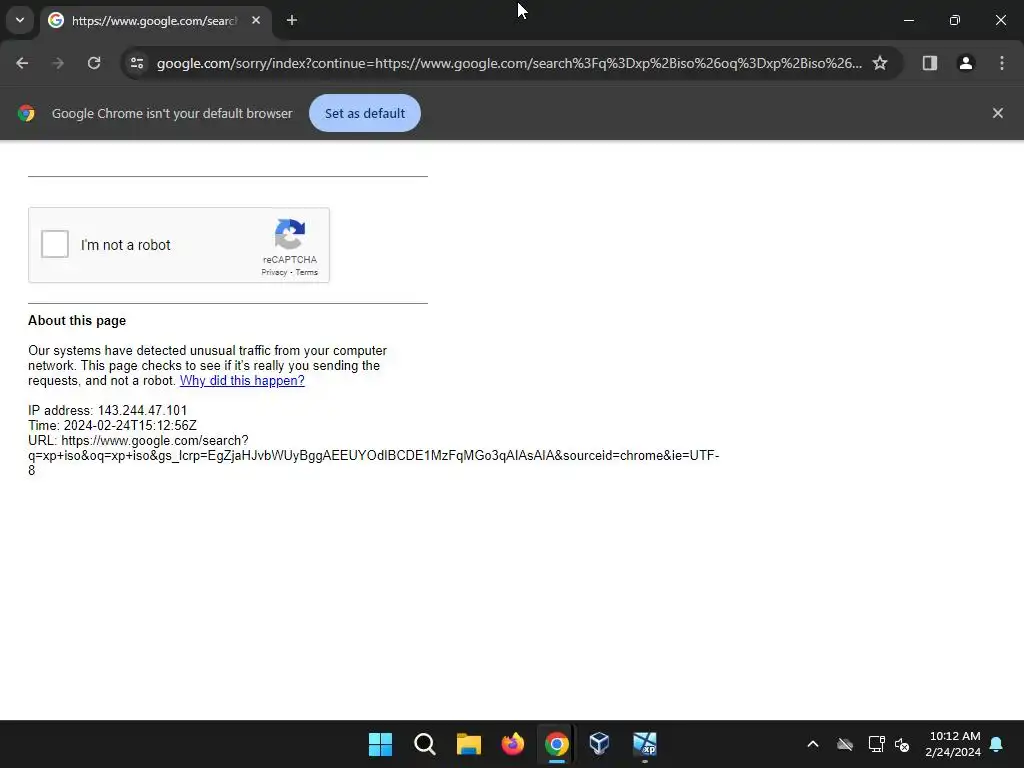This screenshot has width=1024, height=768.
Task: Open the Why did this happen link
Action: click(242, 381)
